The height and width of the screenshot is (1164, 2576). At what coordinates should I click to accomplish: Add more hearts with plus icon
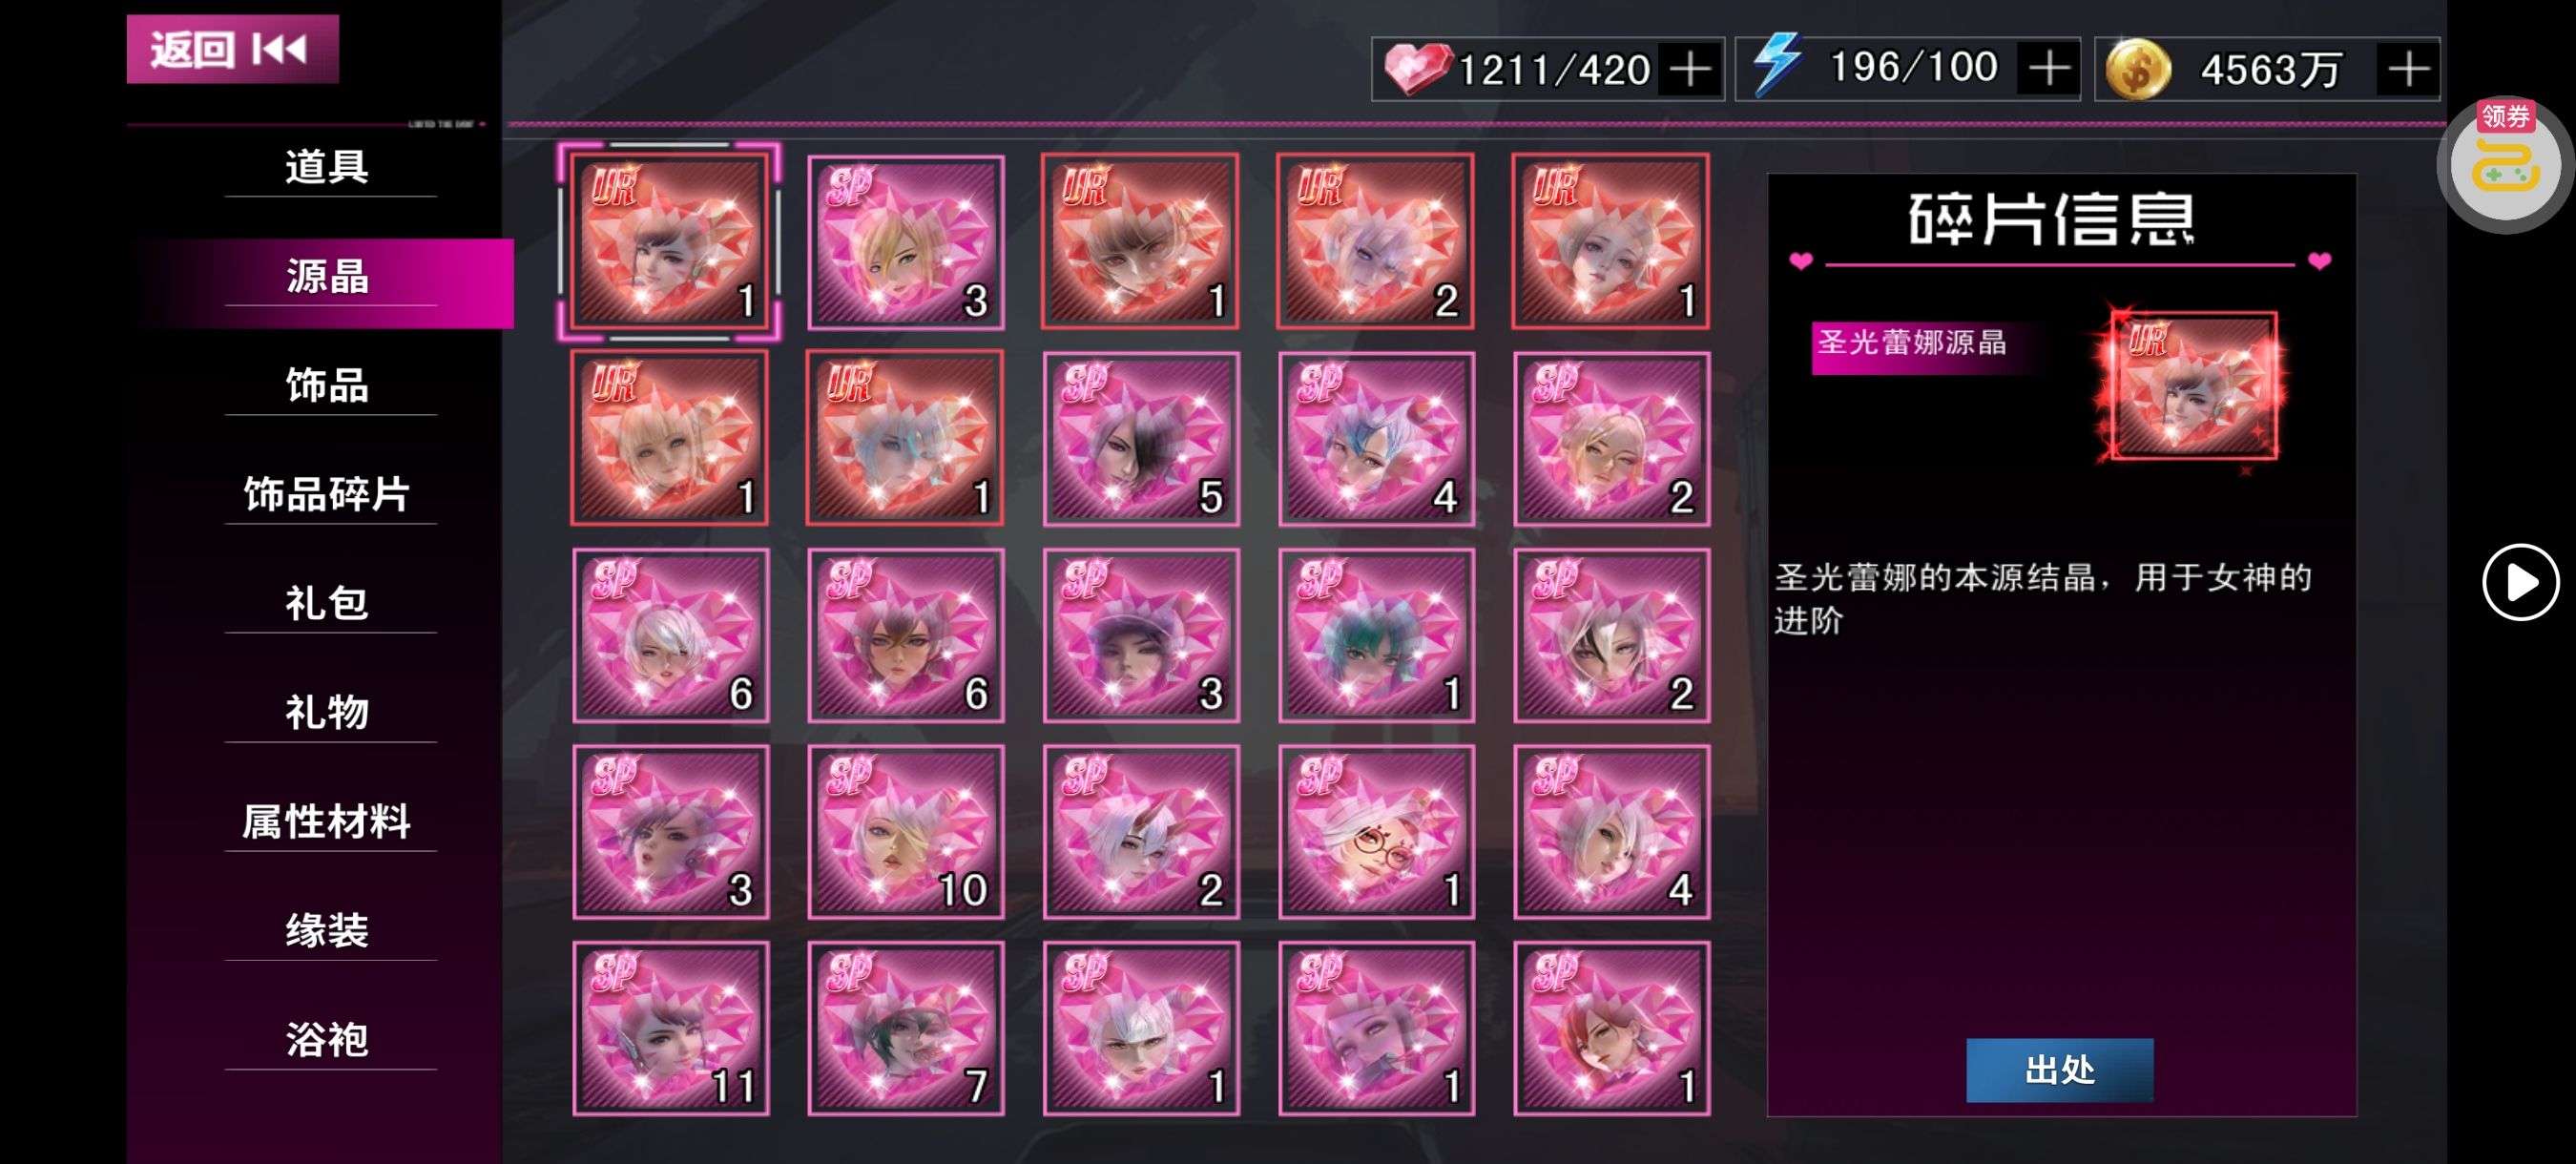1690,70
